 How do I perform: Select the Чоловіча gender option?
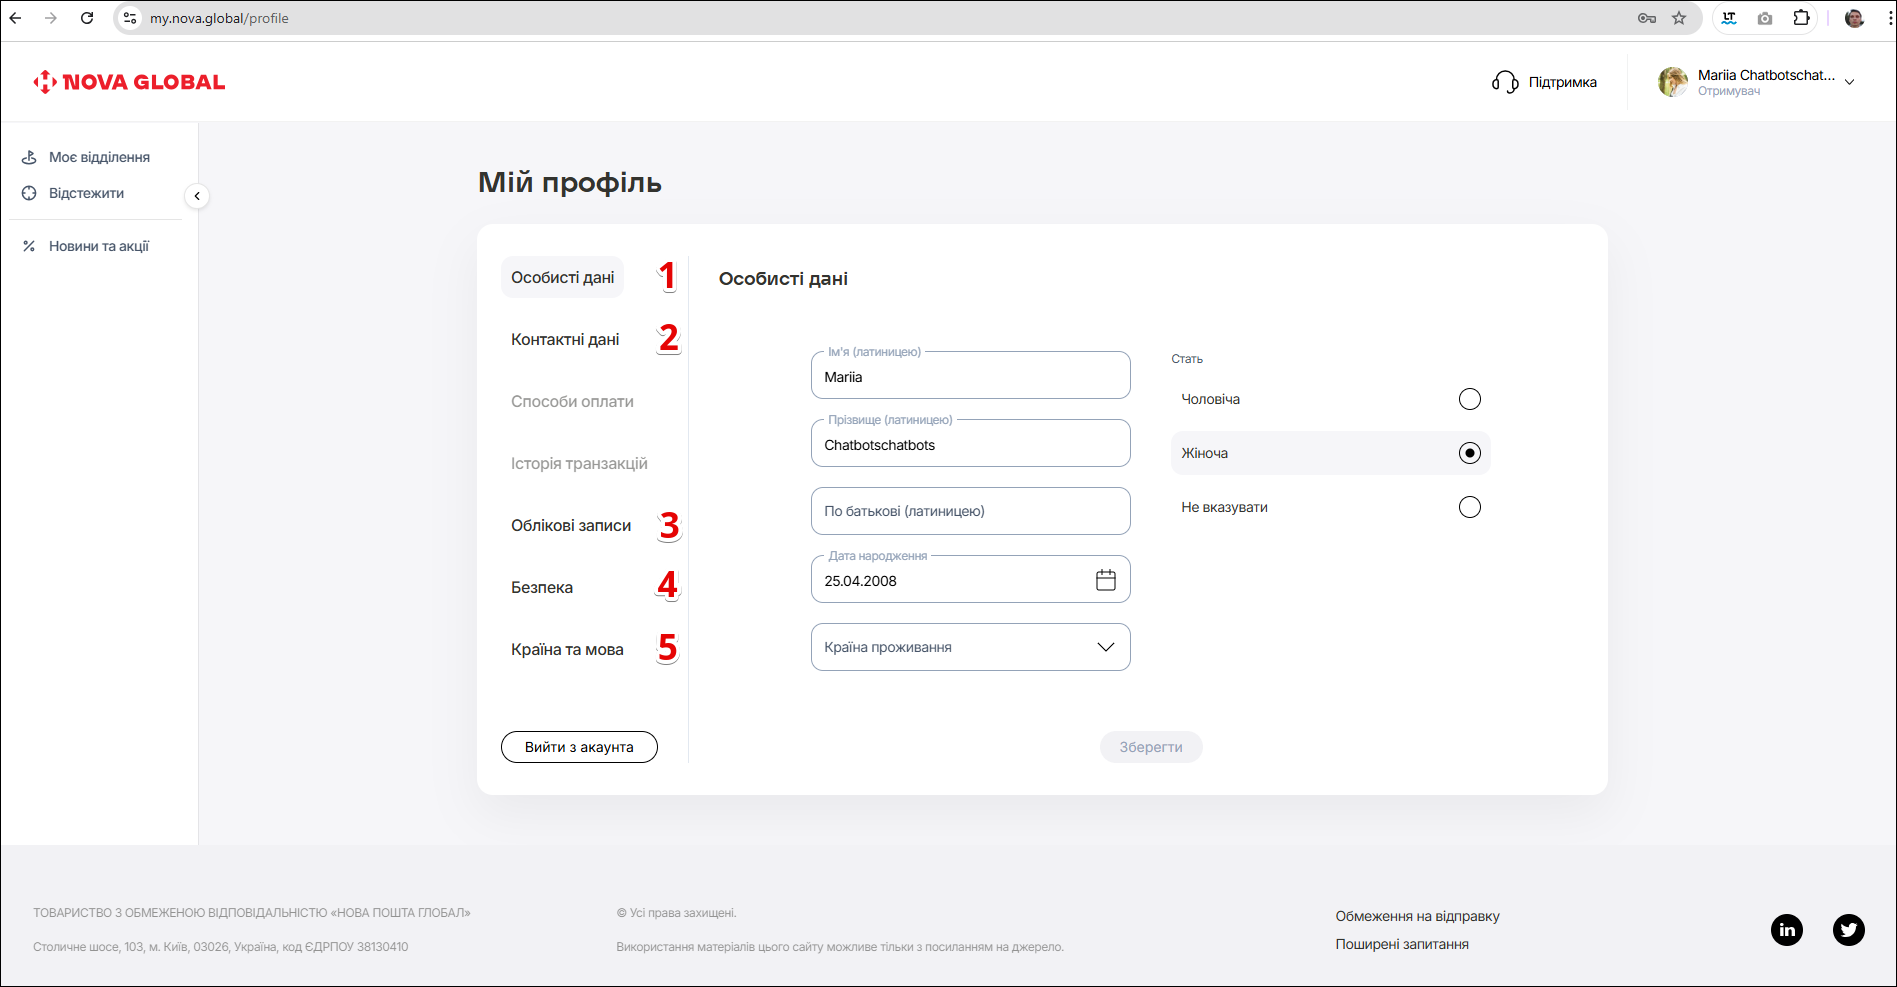point(1469,399)
